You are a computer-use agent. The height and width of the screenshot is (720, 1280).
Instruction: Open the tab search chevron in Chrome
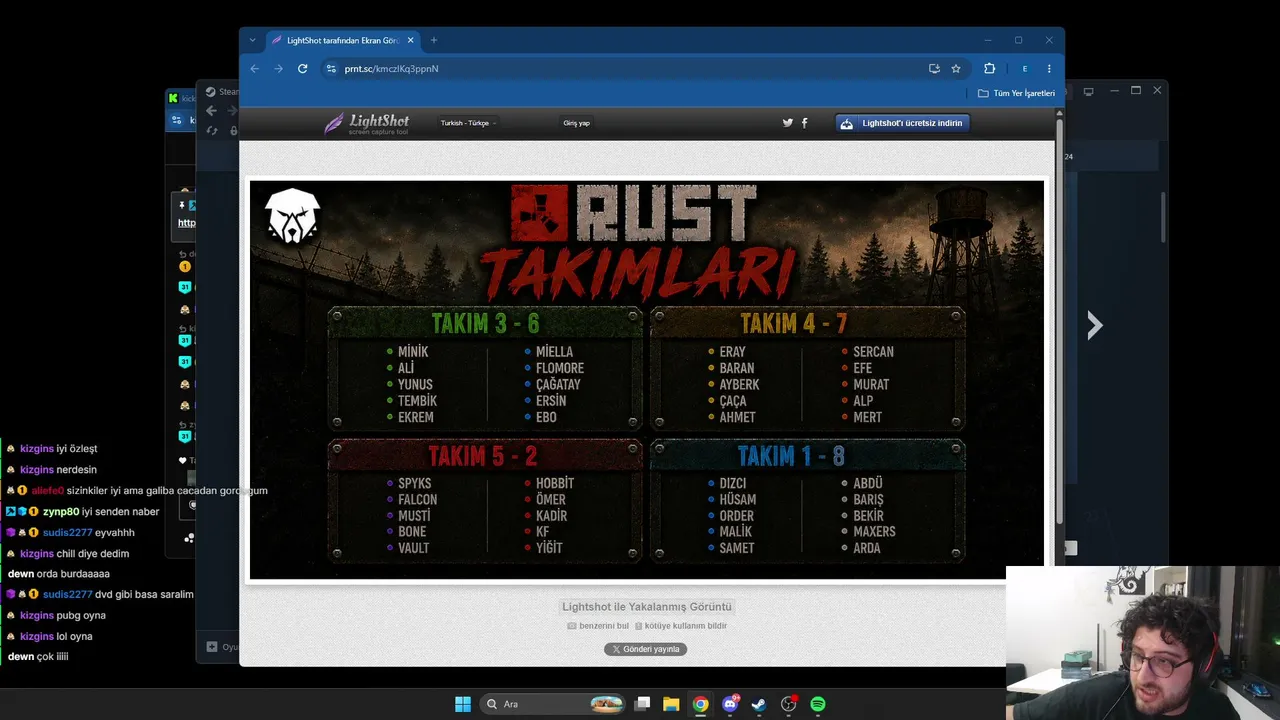tap(252, 40)
